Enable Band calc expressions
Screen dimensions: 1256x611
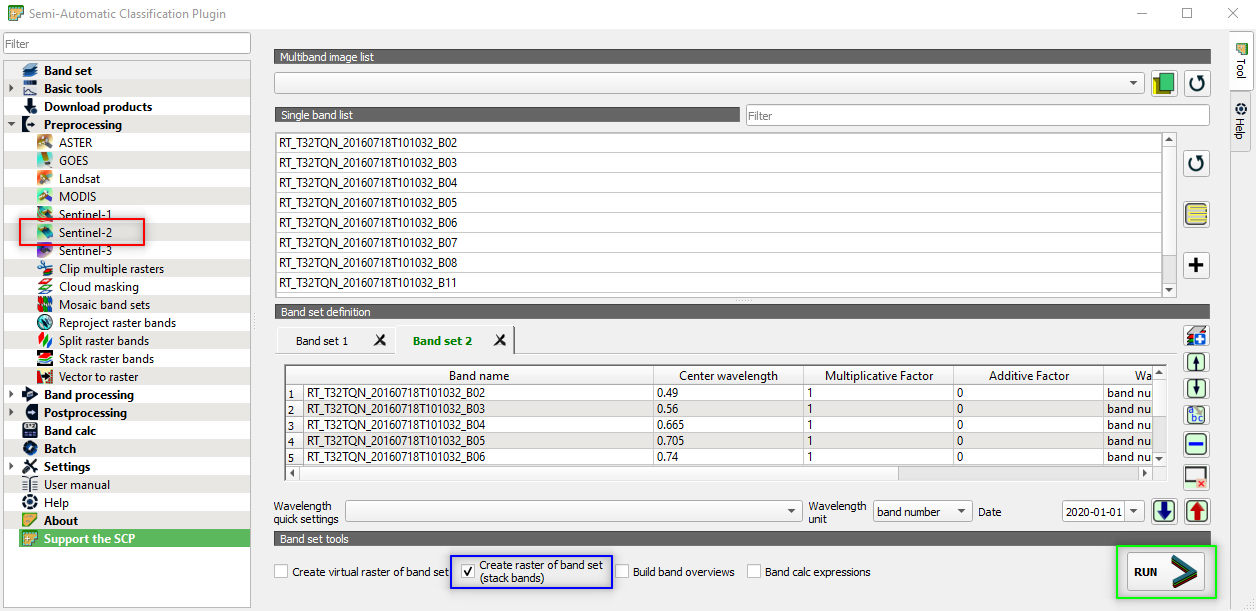pyautogui.click(x=754, y=572)
